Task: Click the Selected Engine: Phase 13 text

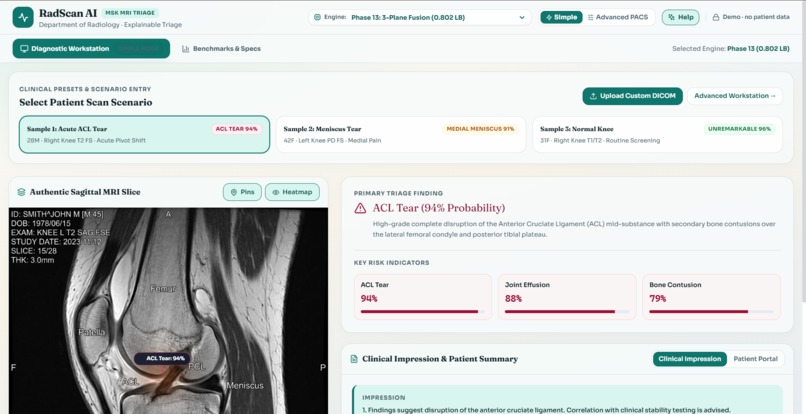Action: (730, 49)
